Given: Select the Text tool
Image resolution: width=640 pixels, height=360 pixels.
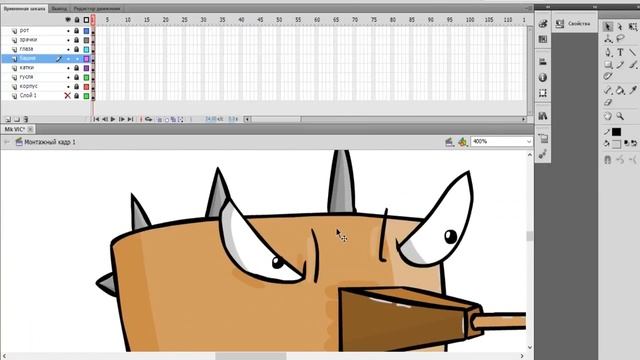Looking at the screenshot, I should coord(620,52).
